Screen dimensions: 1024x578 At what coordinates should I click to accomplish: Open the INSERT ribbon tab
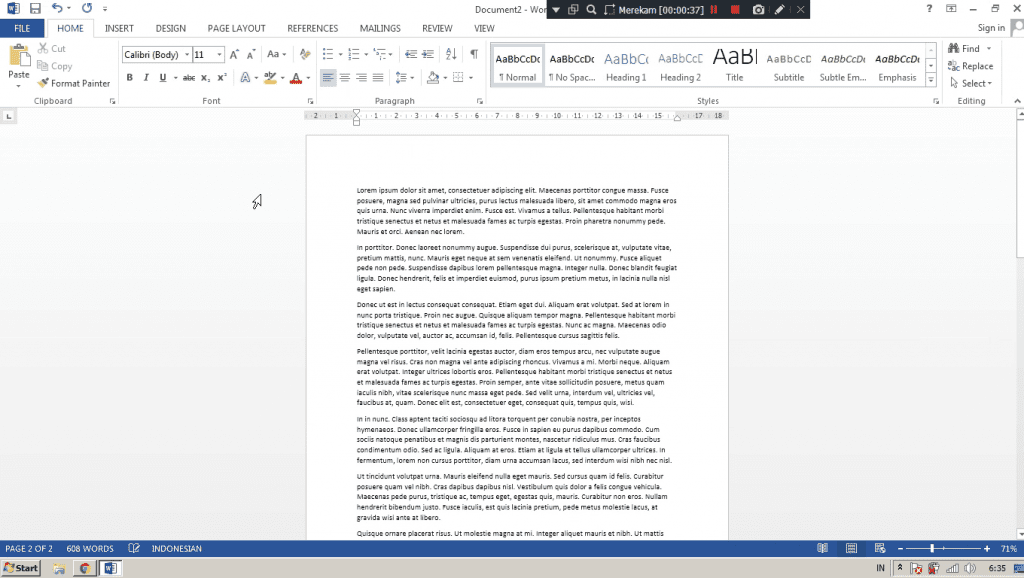pos(119,29)
